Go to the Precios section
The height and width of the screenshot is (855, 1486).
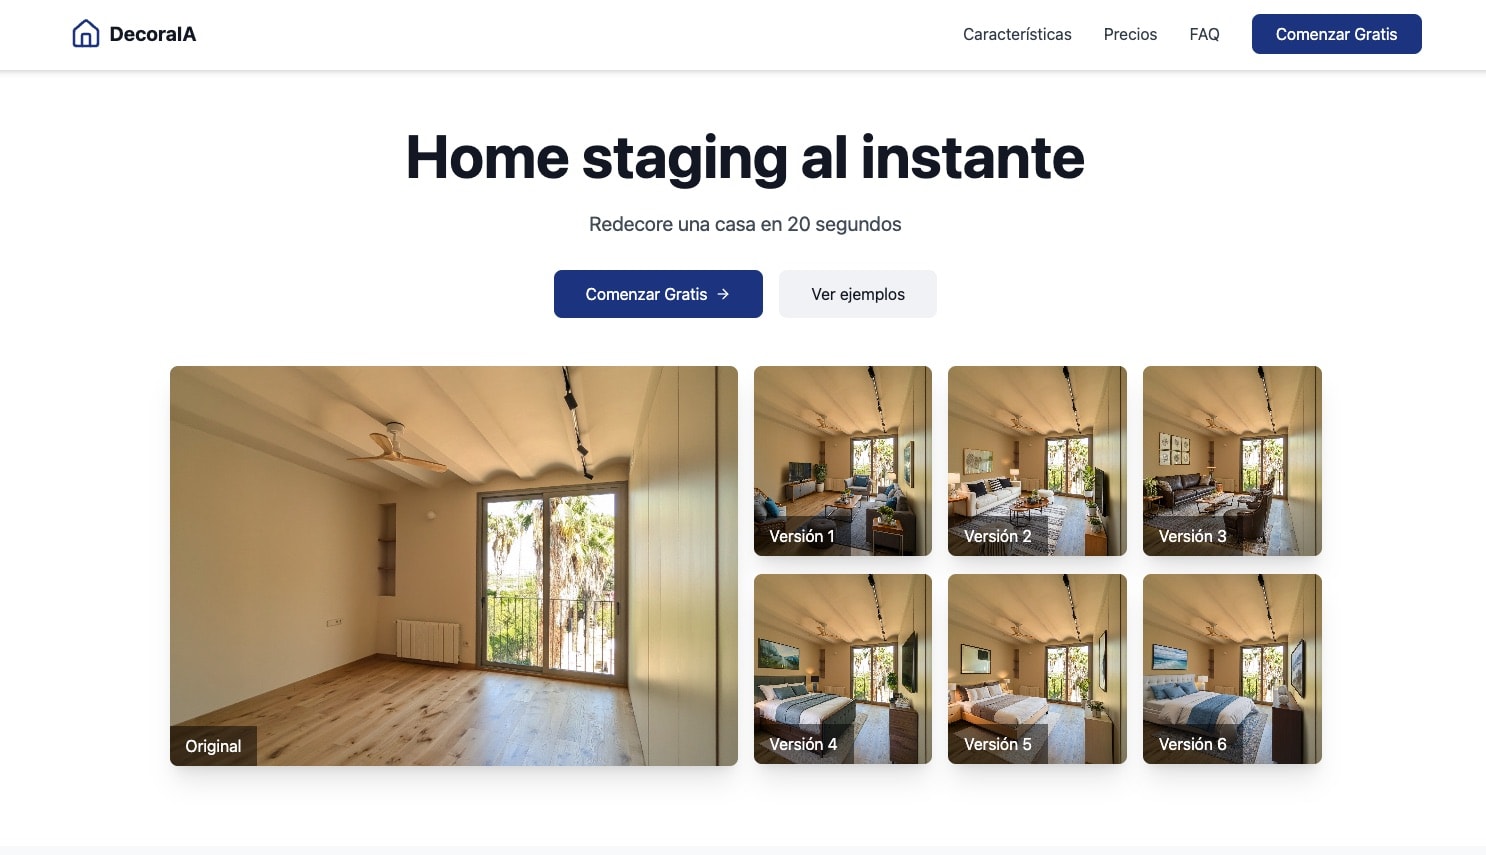click(1130, 34)
